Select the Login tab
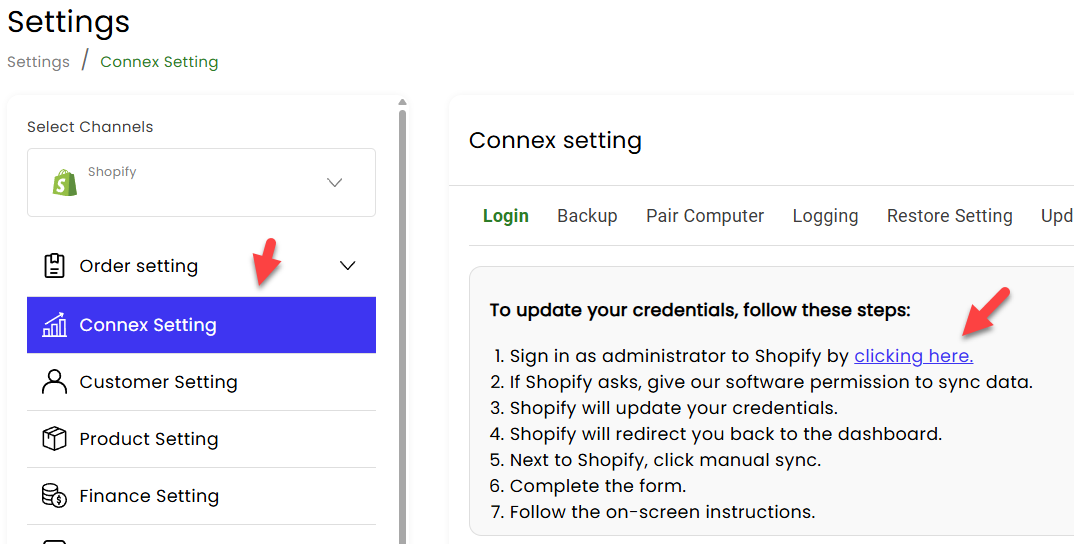 click(505, 216)
